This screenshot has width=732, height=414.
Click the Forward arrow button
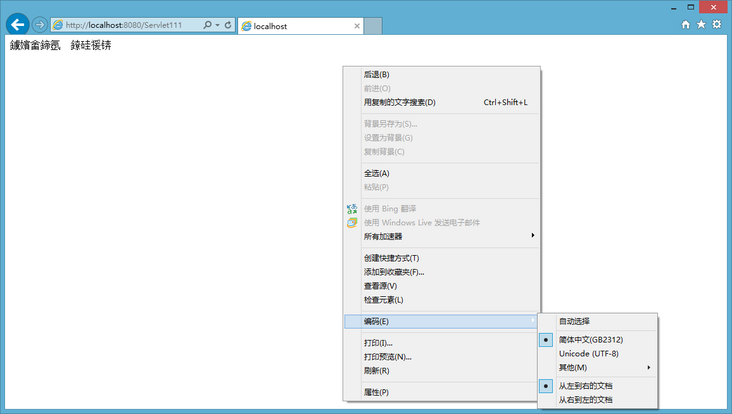tap(40, 25)
